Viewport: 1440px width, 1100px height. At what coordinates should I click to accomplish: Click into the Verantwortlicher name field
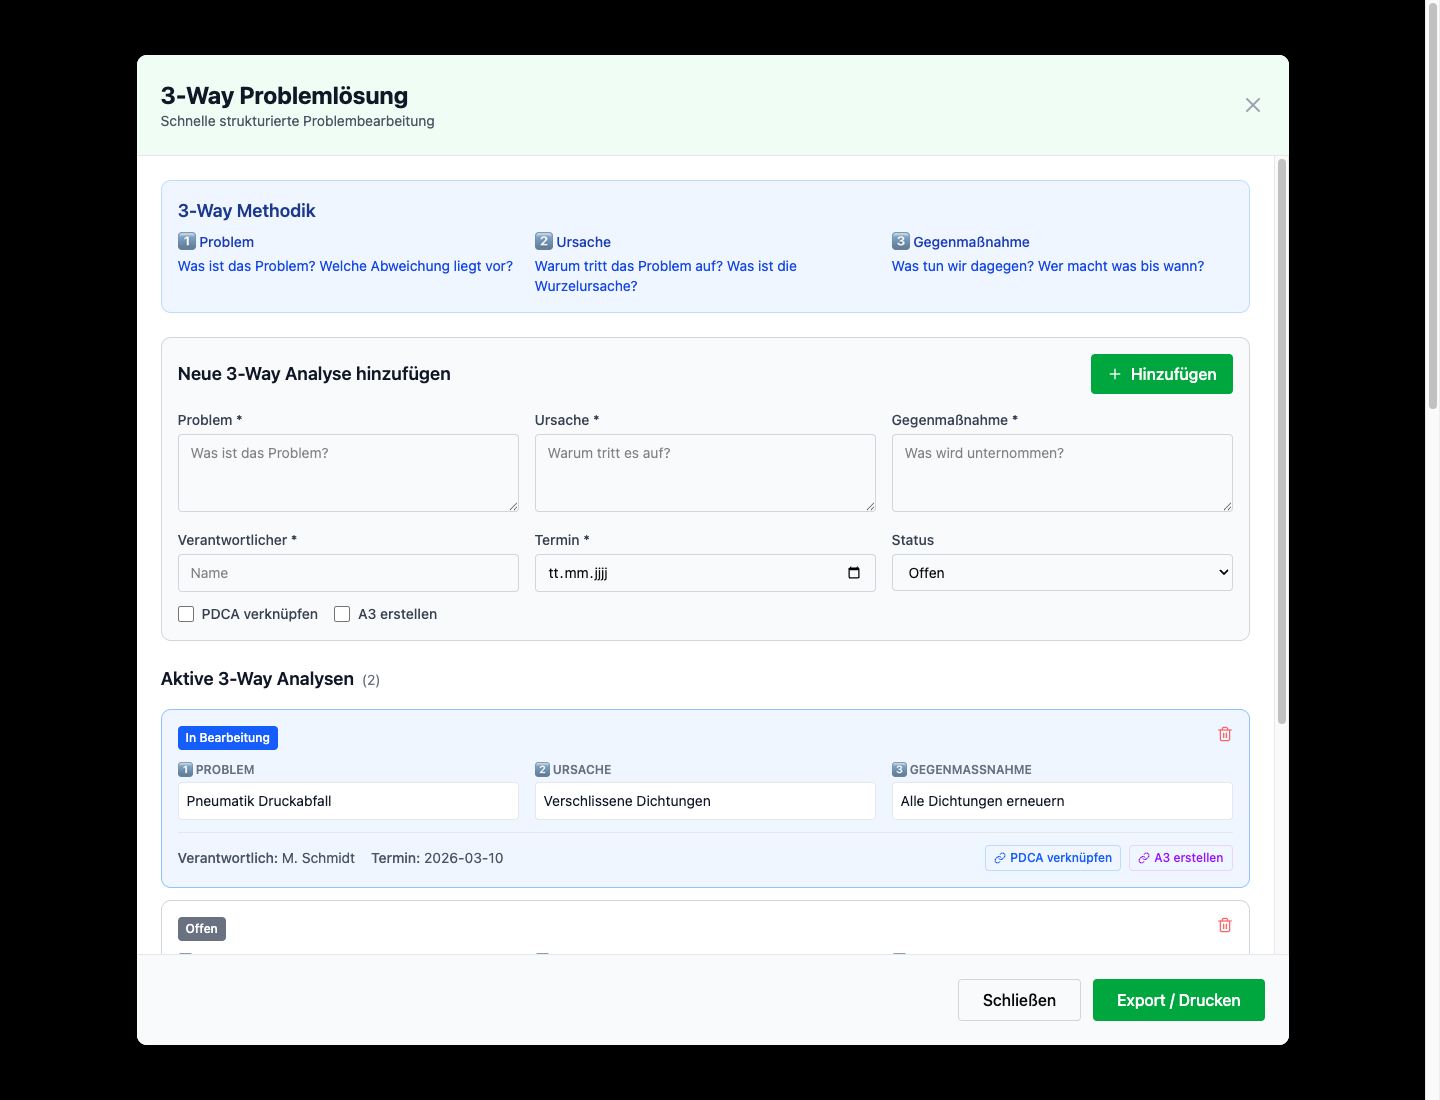[348, 573]
